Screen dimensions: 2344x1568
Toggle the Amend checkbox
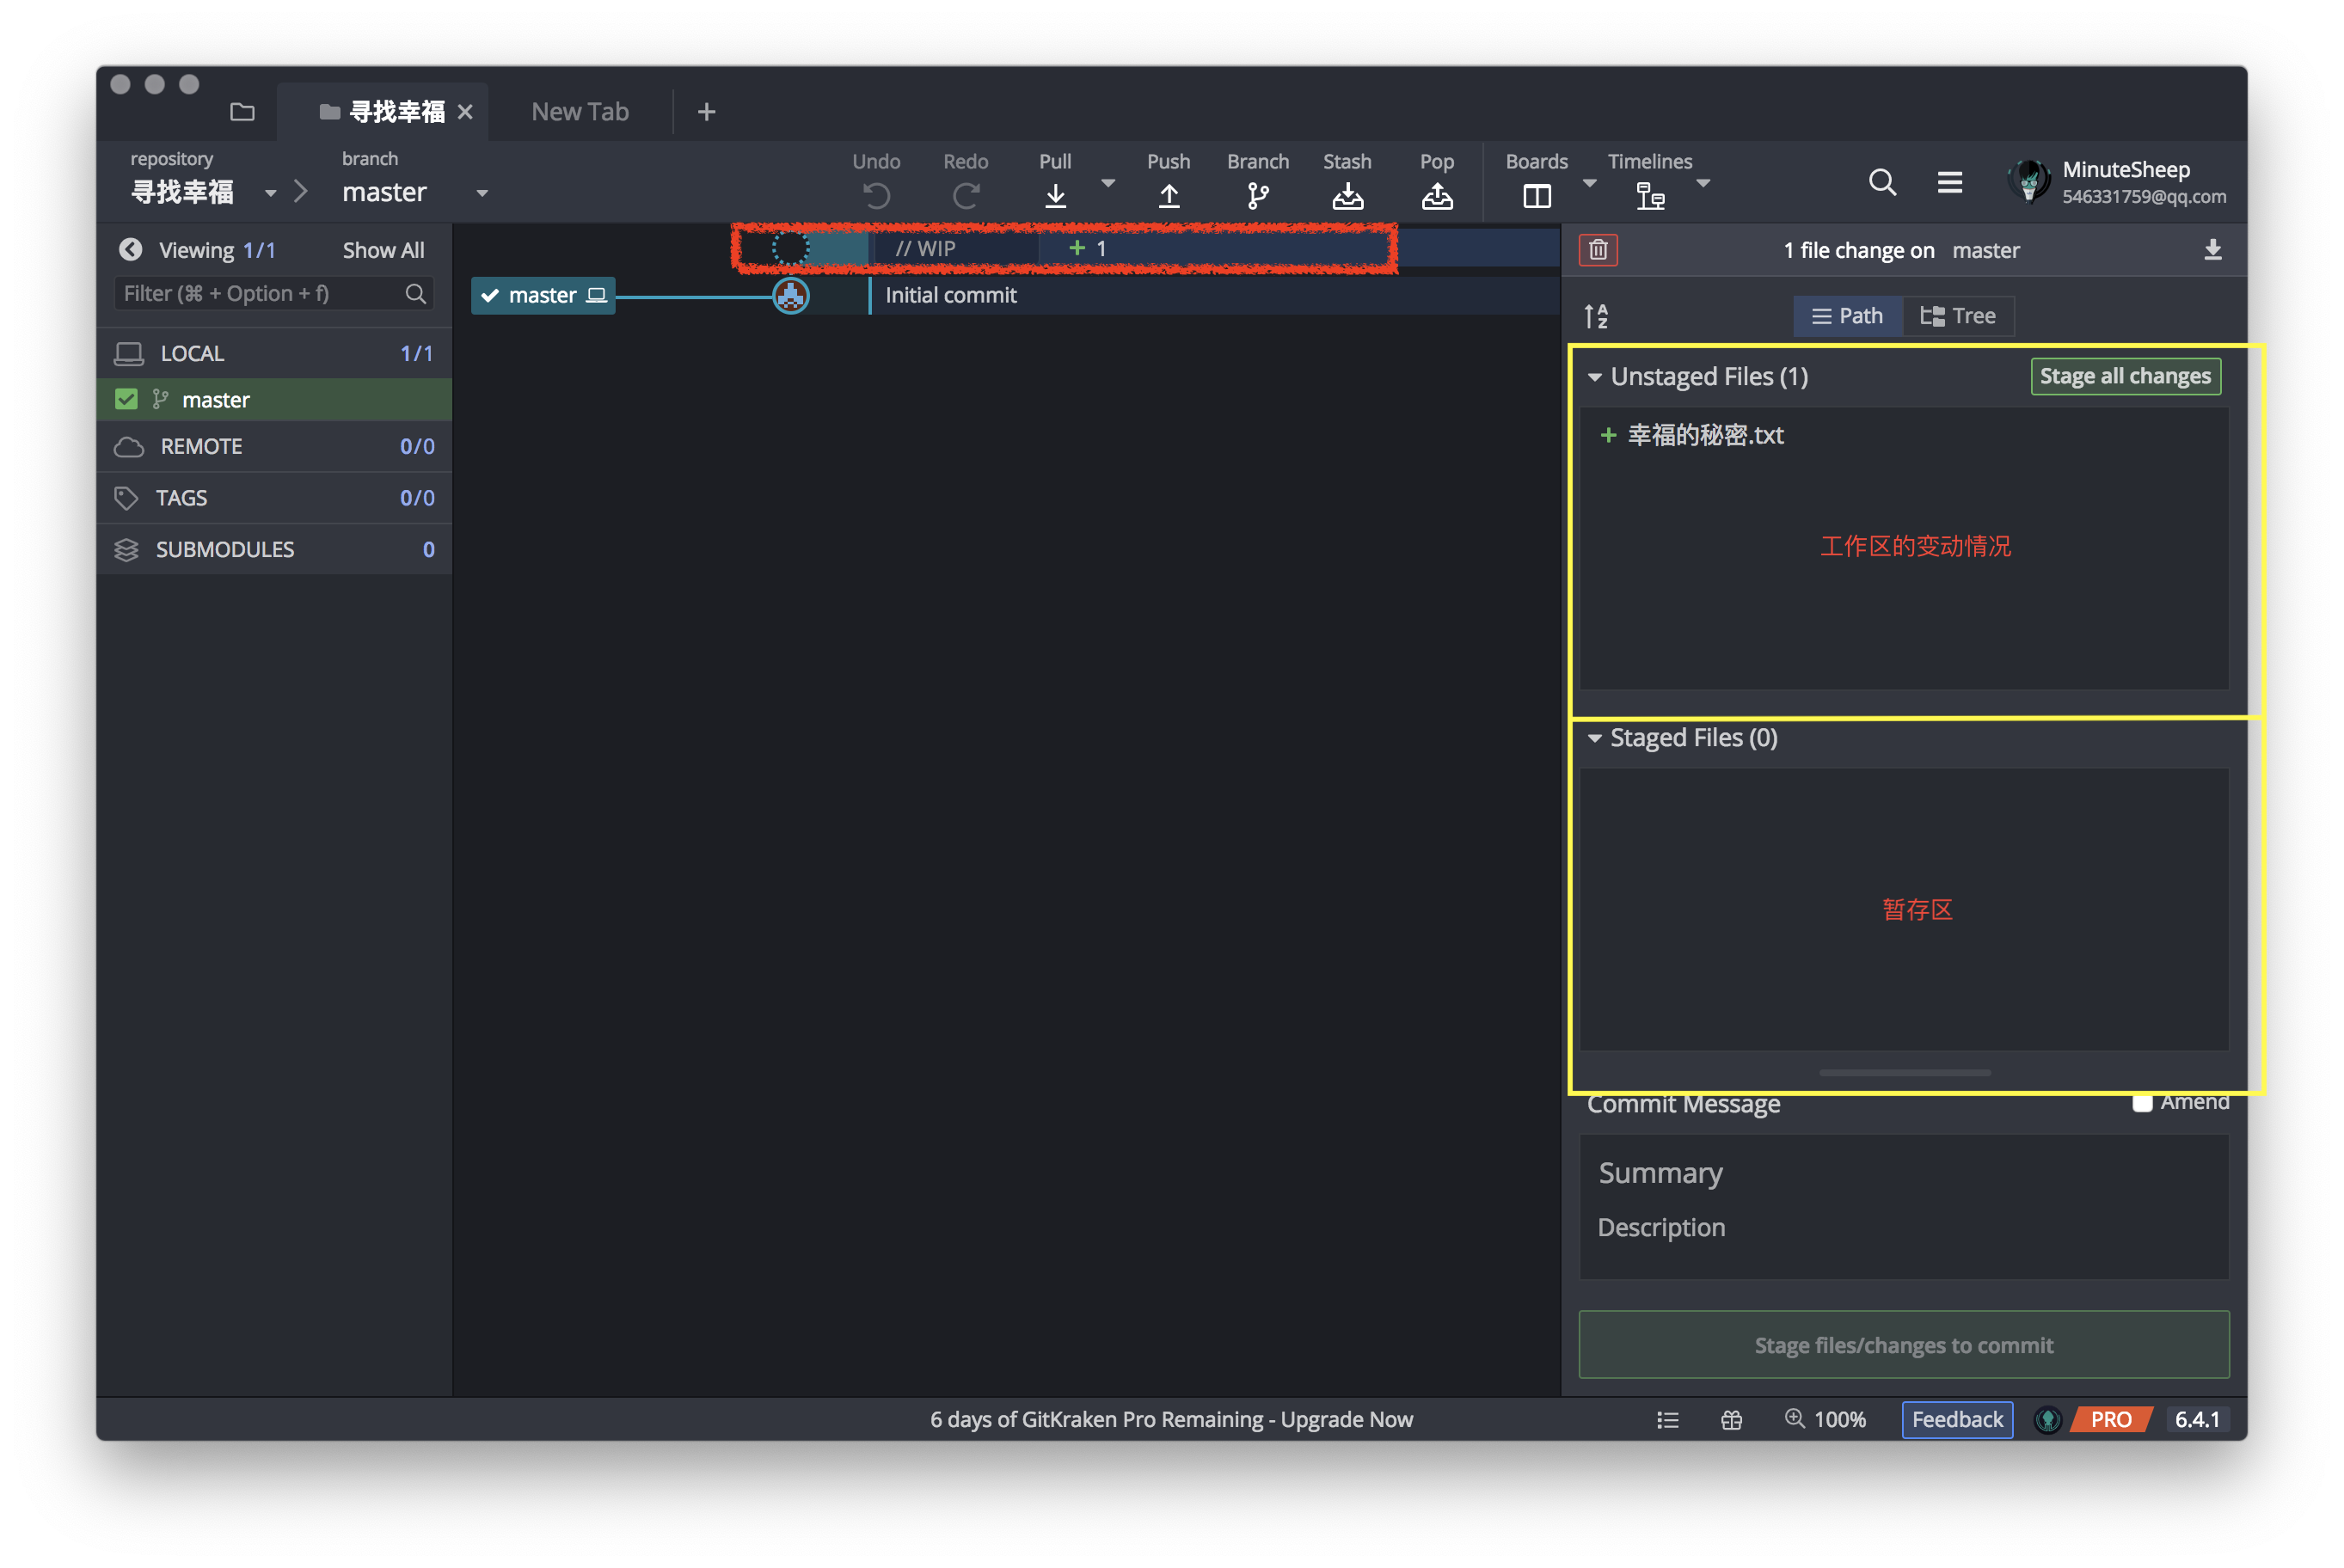(2141, 1102)
